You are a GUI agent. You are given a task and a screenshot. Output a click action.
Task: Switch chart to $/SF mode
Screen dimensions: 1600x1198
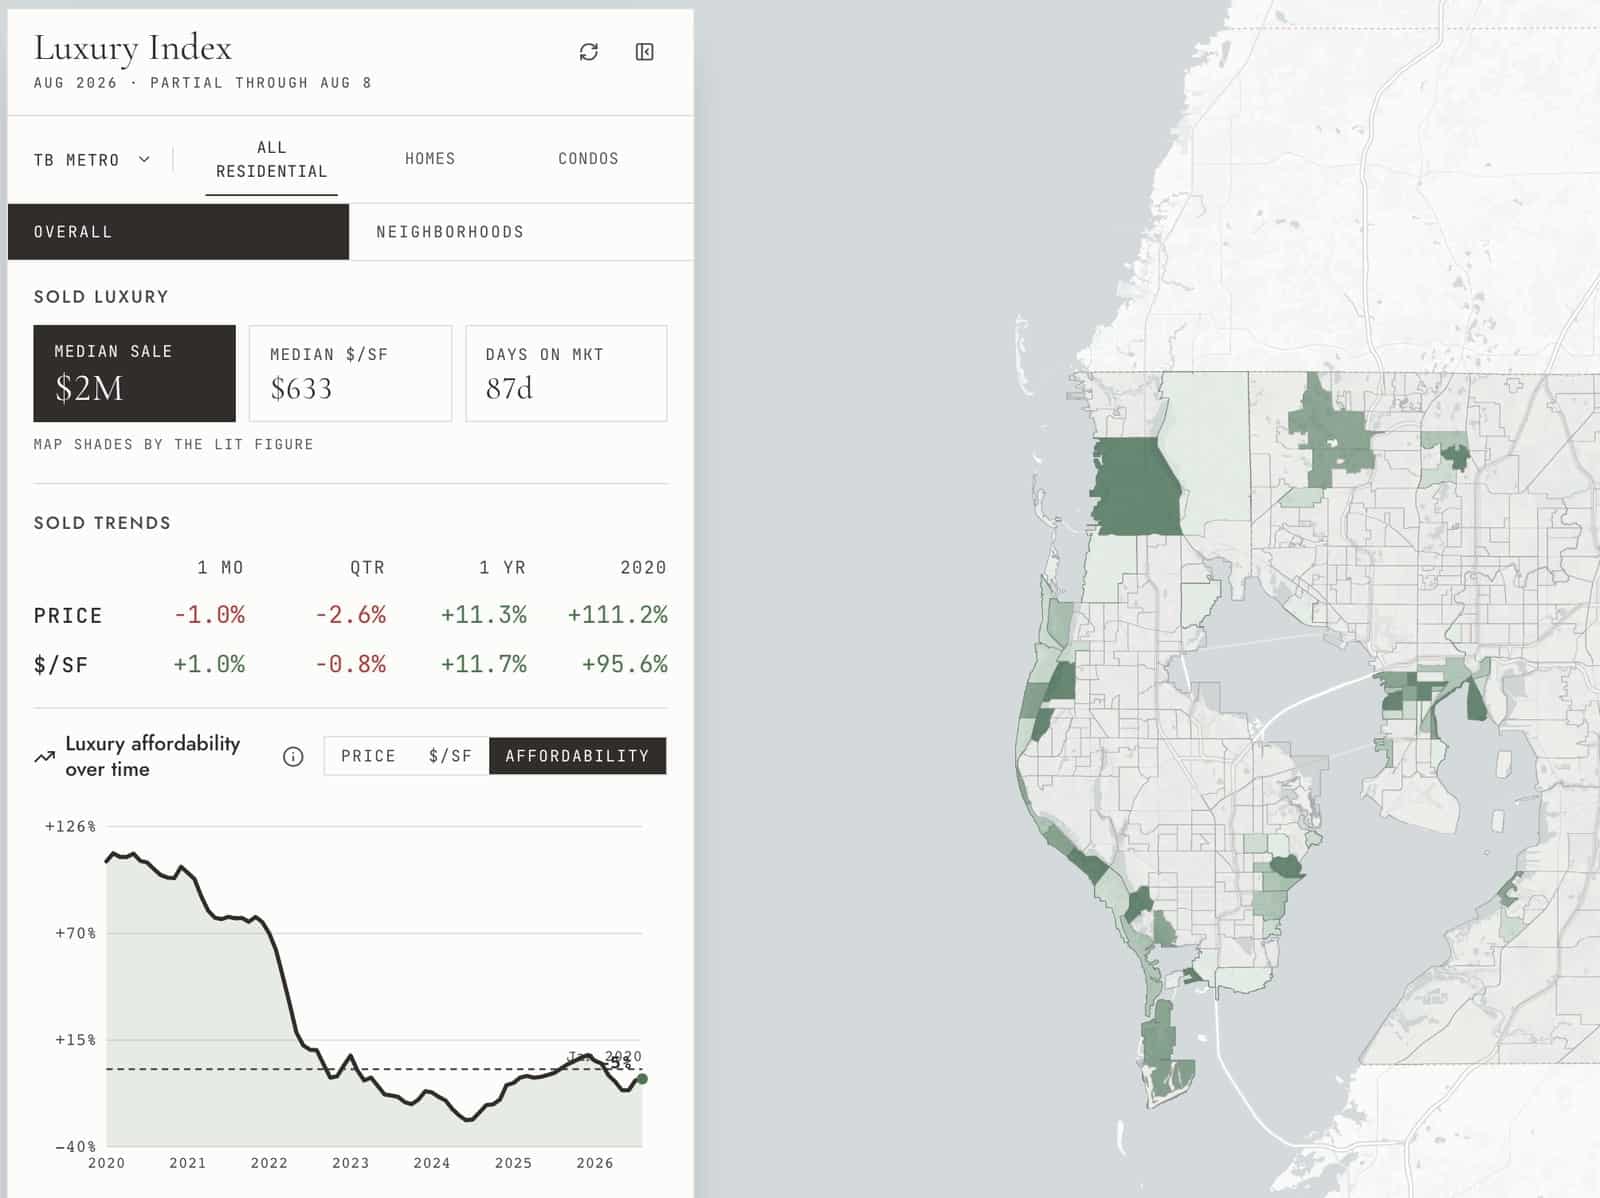pyautogui.click(x=450, y=756)
